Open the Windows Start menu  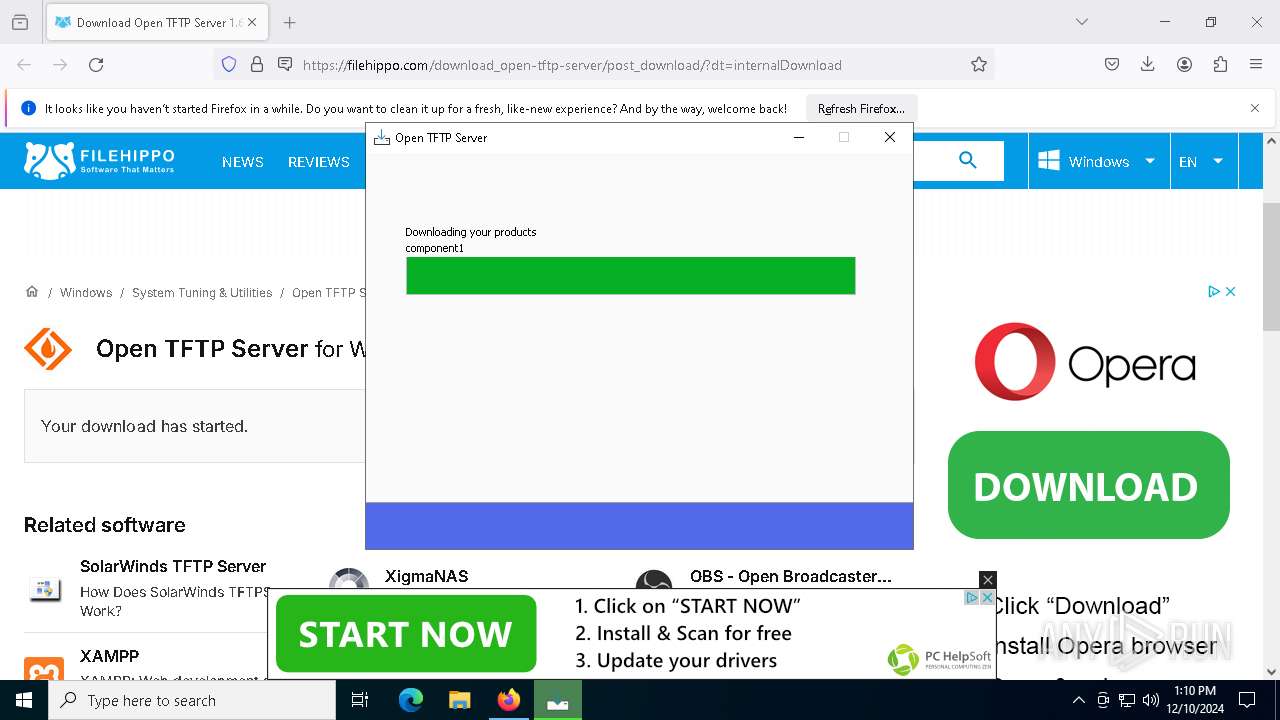(24, 700)
